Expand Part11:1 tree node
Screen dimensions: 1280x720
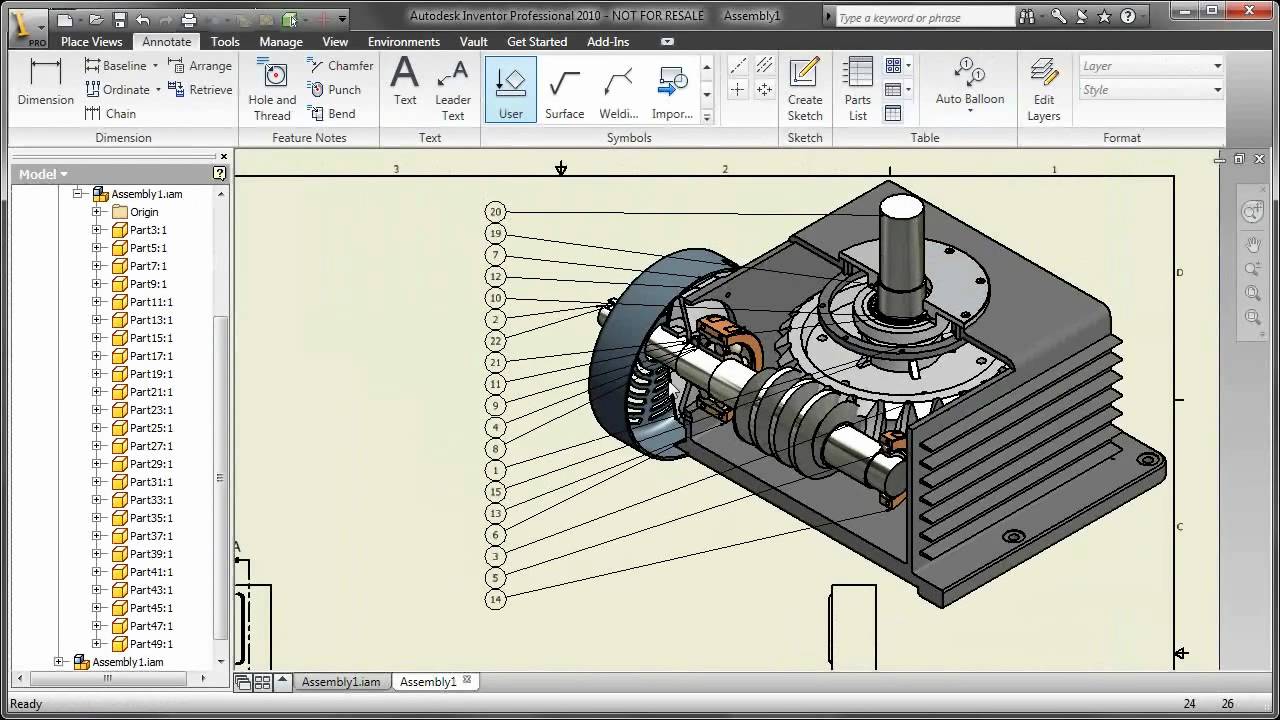tap(97, 302)
